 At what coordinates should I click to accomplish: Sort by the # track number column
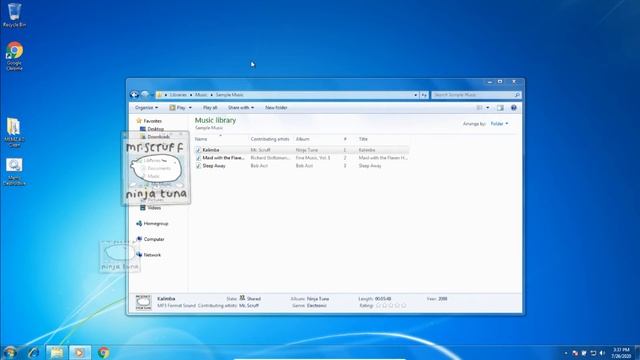click(345, 139)
